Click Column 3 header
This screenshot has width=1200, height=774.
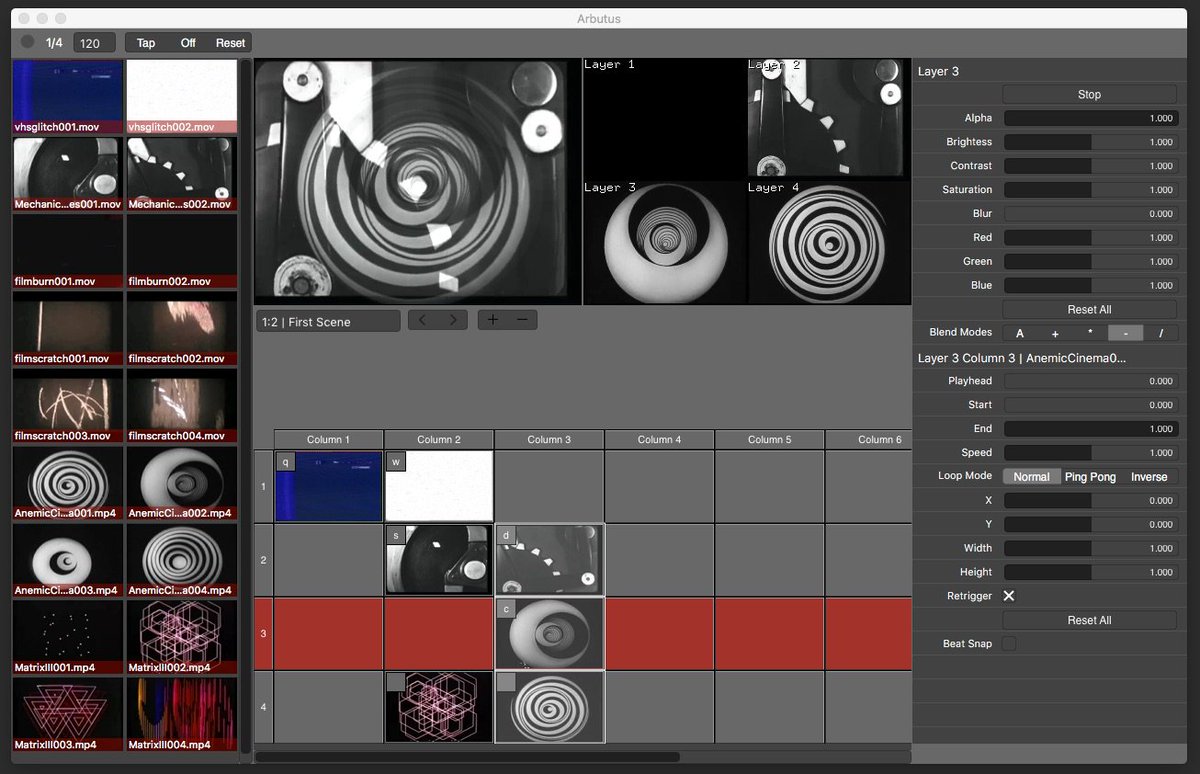coord(549,439)
